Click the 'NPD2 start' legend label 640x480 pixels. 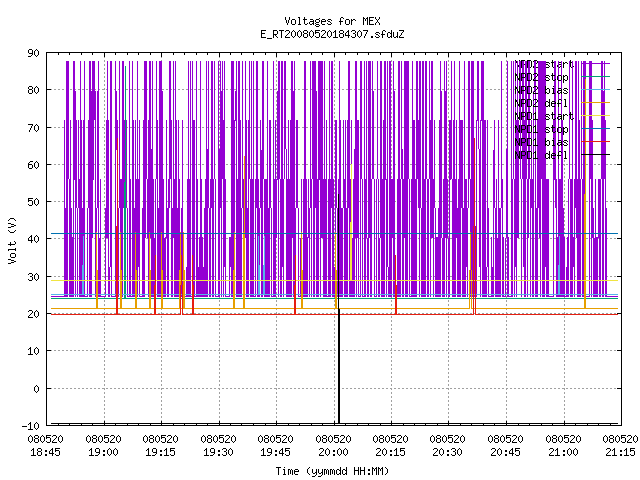544,64
